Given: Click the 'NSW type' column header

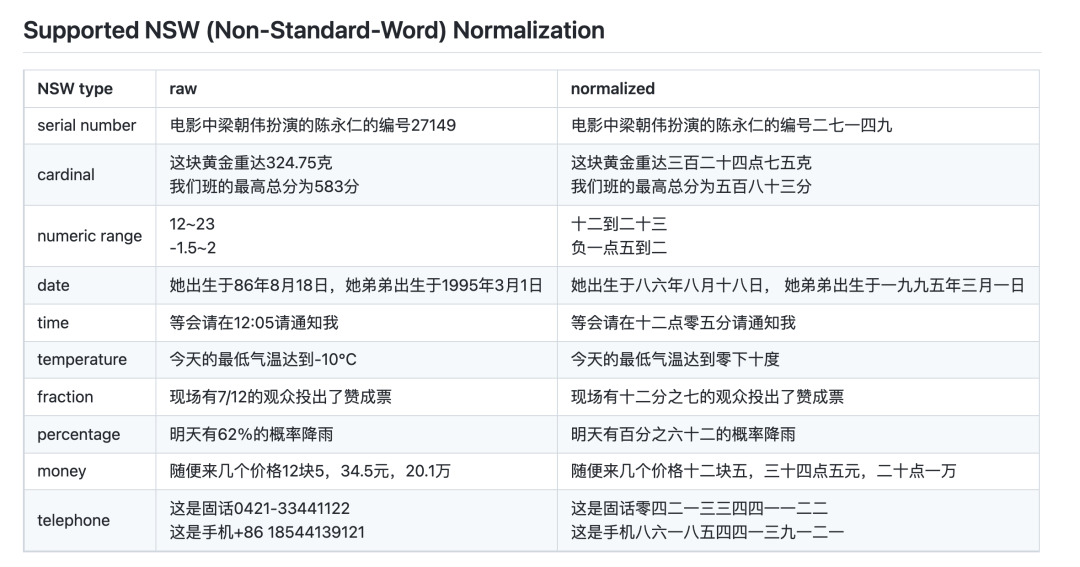Looking at the screenshot, I should point(75,89).
